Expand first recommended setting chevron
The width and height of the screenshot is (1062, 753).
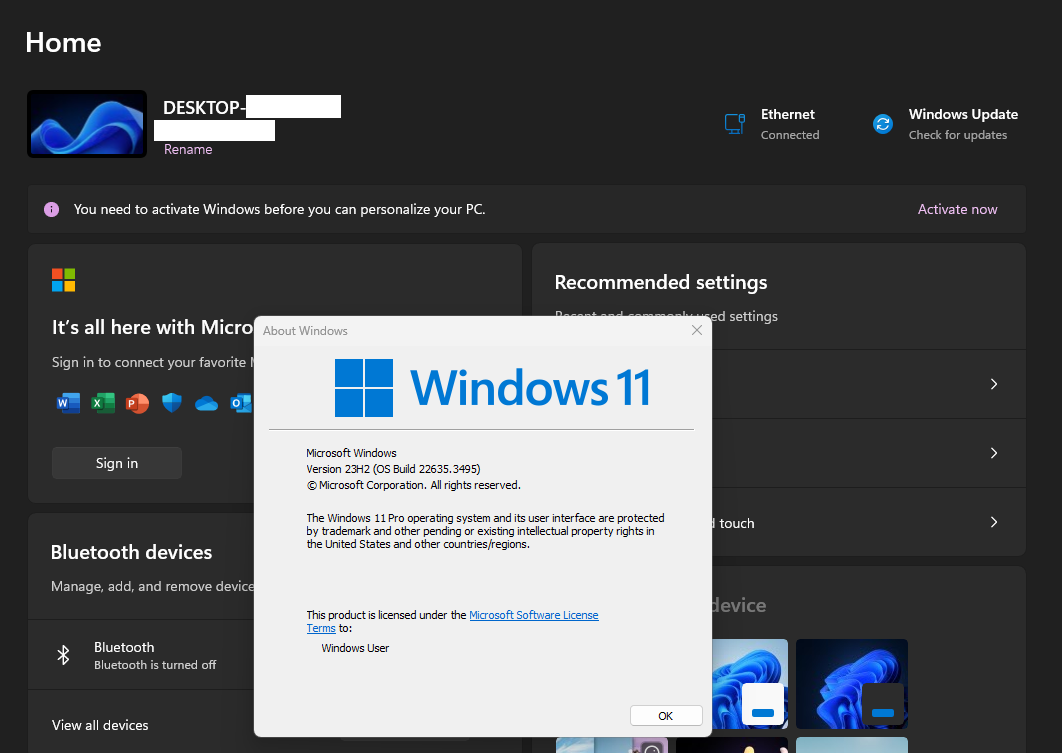point(994,384)
